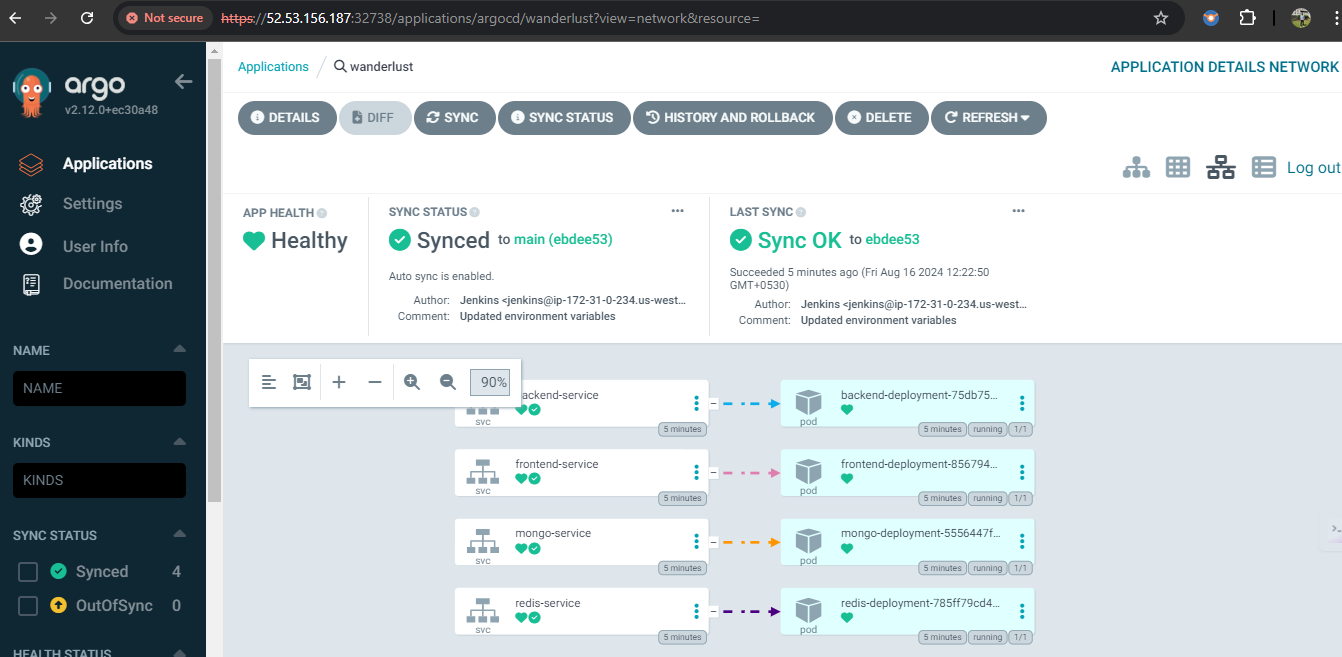The image size is (1342, 657).
Task: Open redis-service node options menu
Action: click(x=696, y=611)
